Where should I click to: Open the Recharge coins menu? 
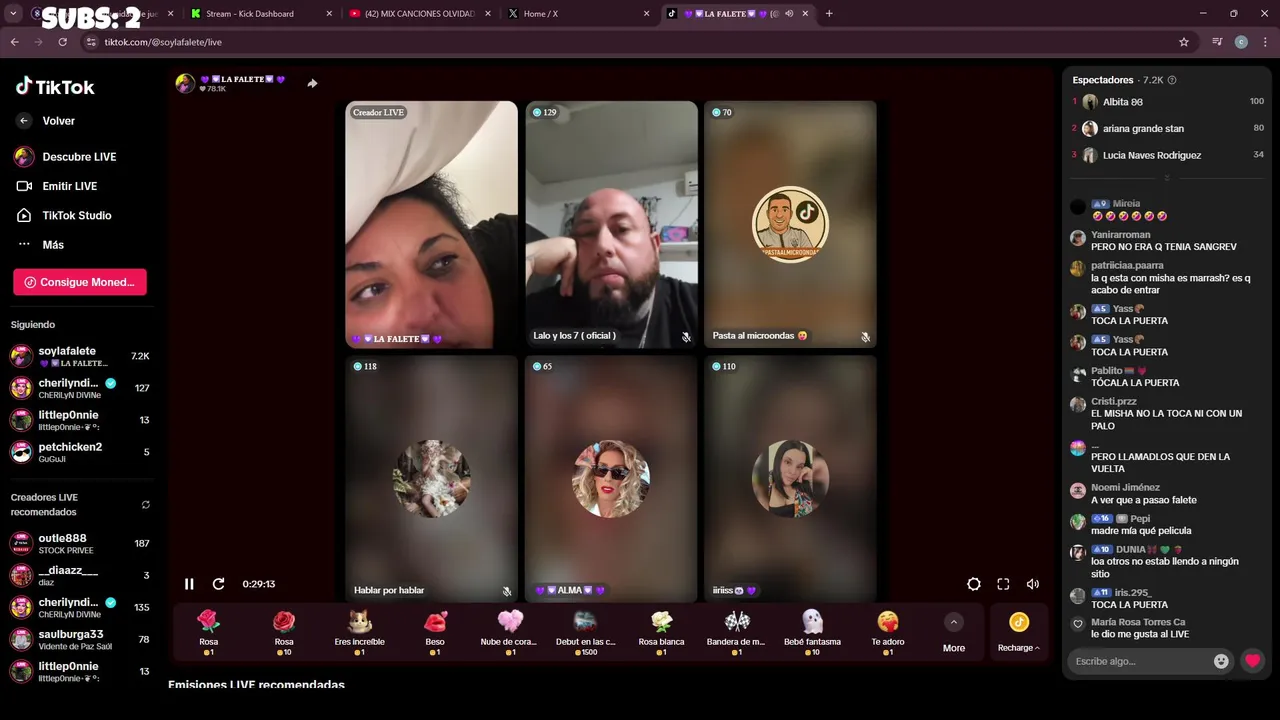tap(1018, 633)
